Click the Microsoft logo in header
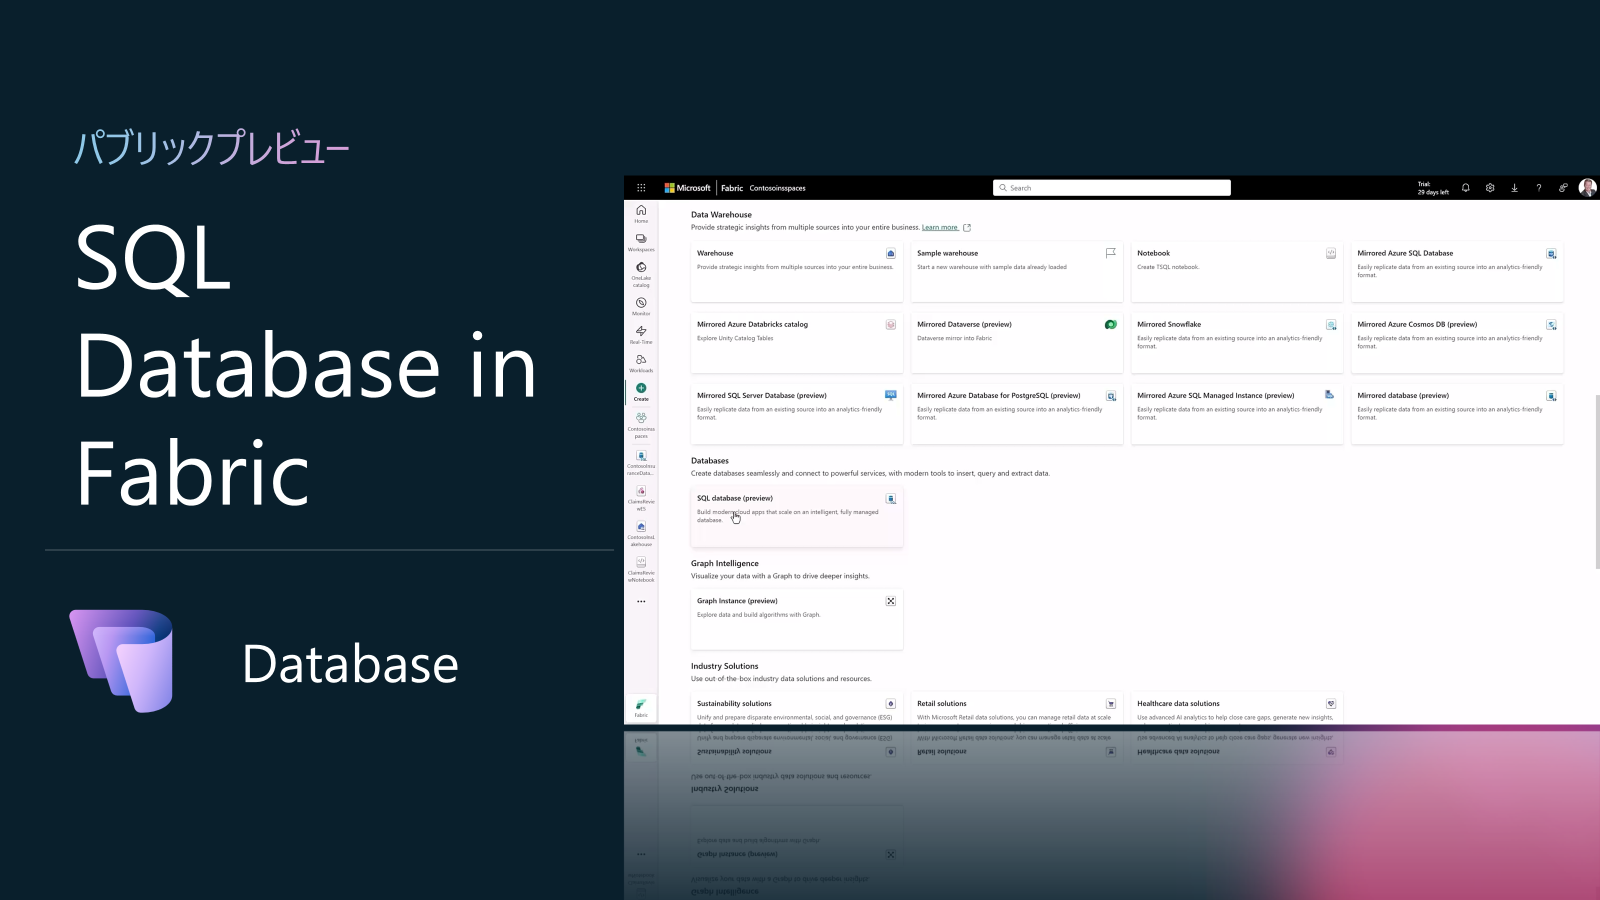 (x=687, y=188)
